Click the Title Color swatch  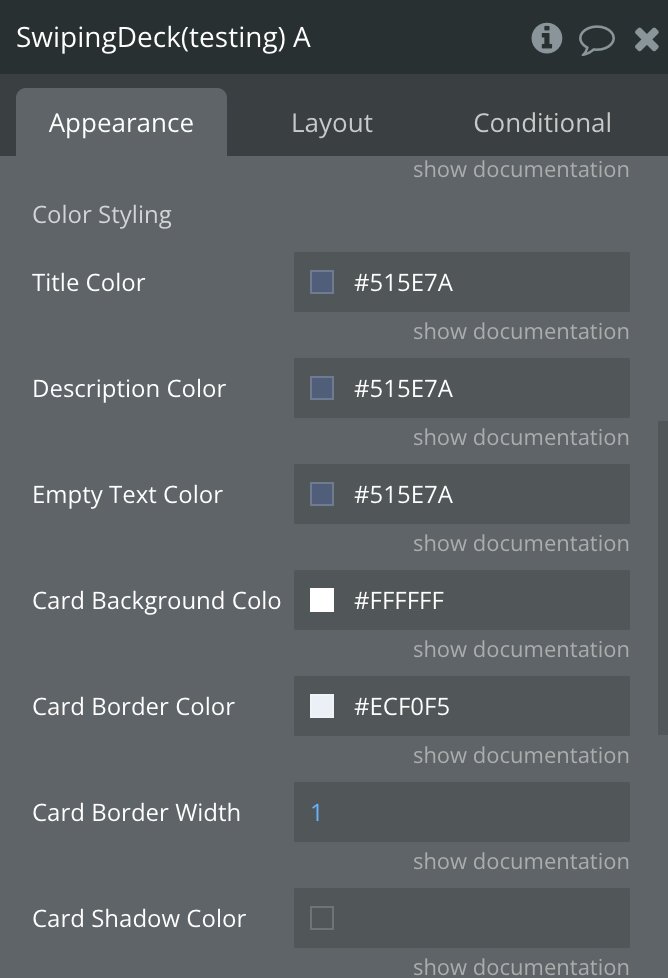pyautogui.click(x=322, y=283)
